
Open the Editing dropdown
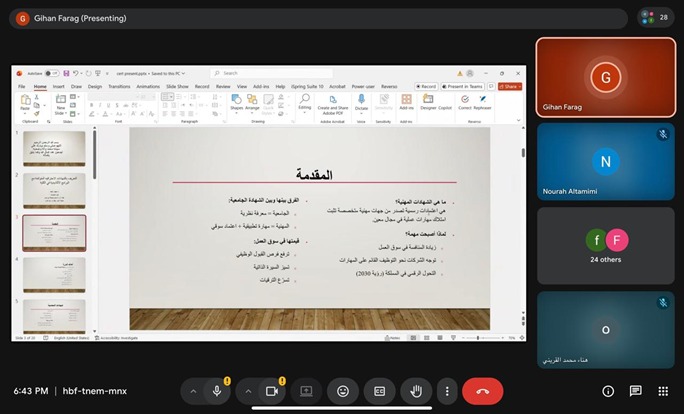[304, 104]
